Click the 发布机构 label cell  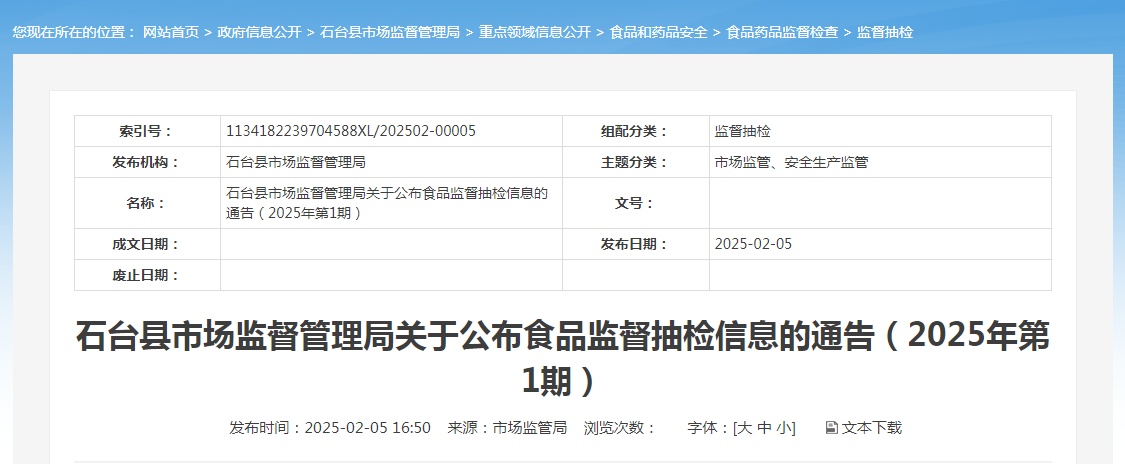(147, 162)
